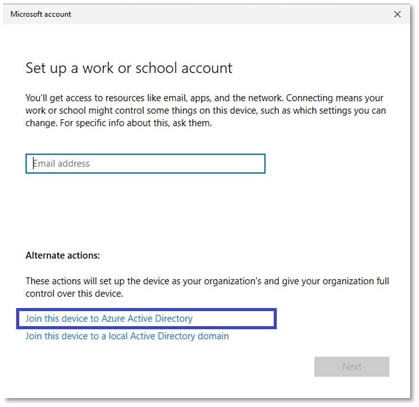
Task: Click the grayed-out Next button
Action: pos(351,367)
